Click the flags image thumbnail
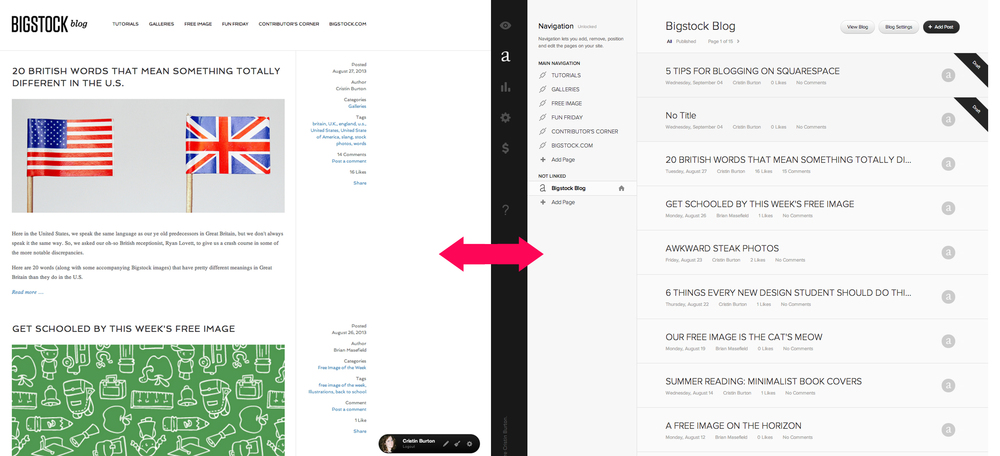 click(148, 156)
